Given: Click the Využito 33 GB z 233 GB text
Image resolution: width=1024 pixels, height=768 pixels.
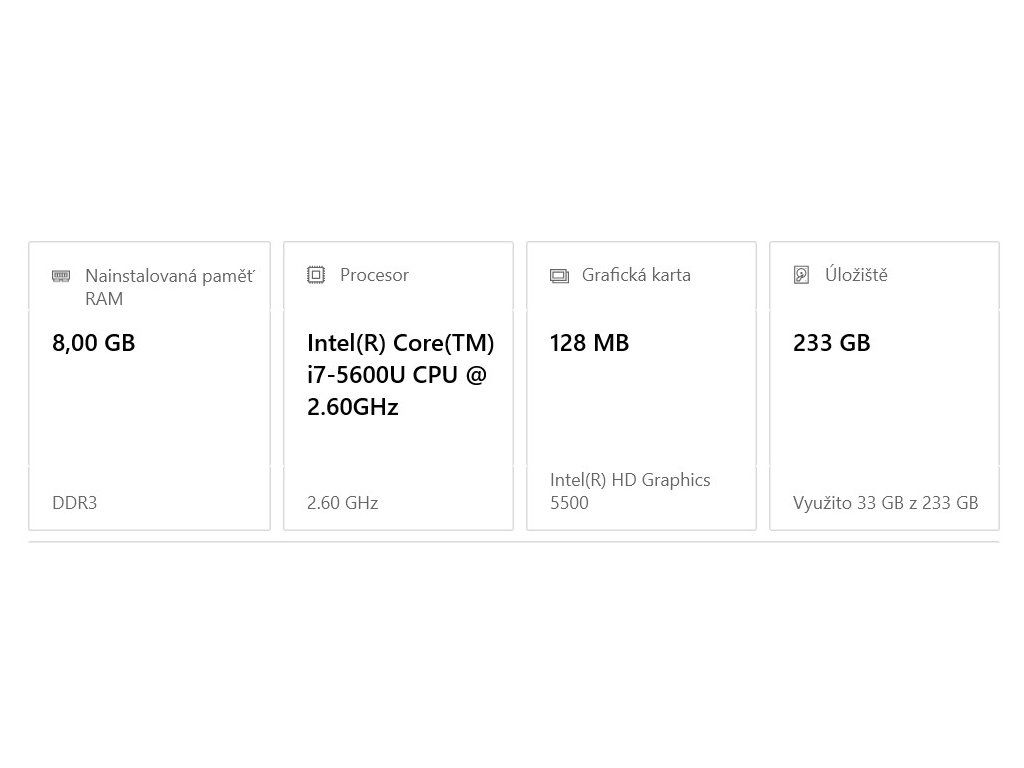Looking at the screenshot, I should 885,503.
